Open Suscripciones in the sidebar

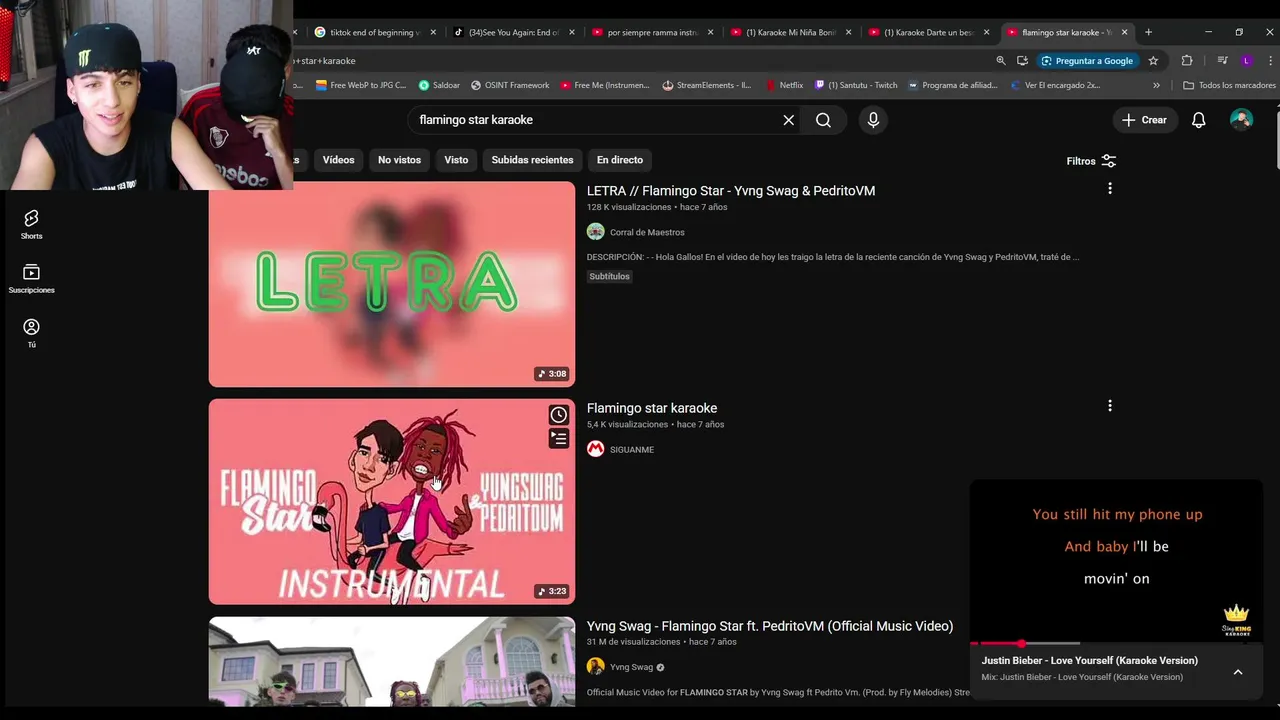31,279
